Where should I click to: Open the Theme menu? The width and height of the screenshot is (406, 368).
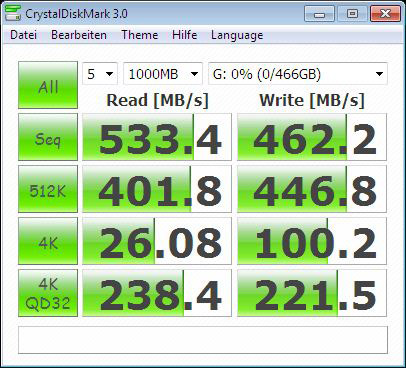[x=140, y=35]
